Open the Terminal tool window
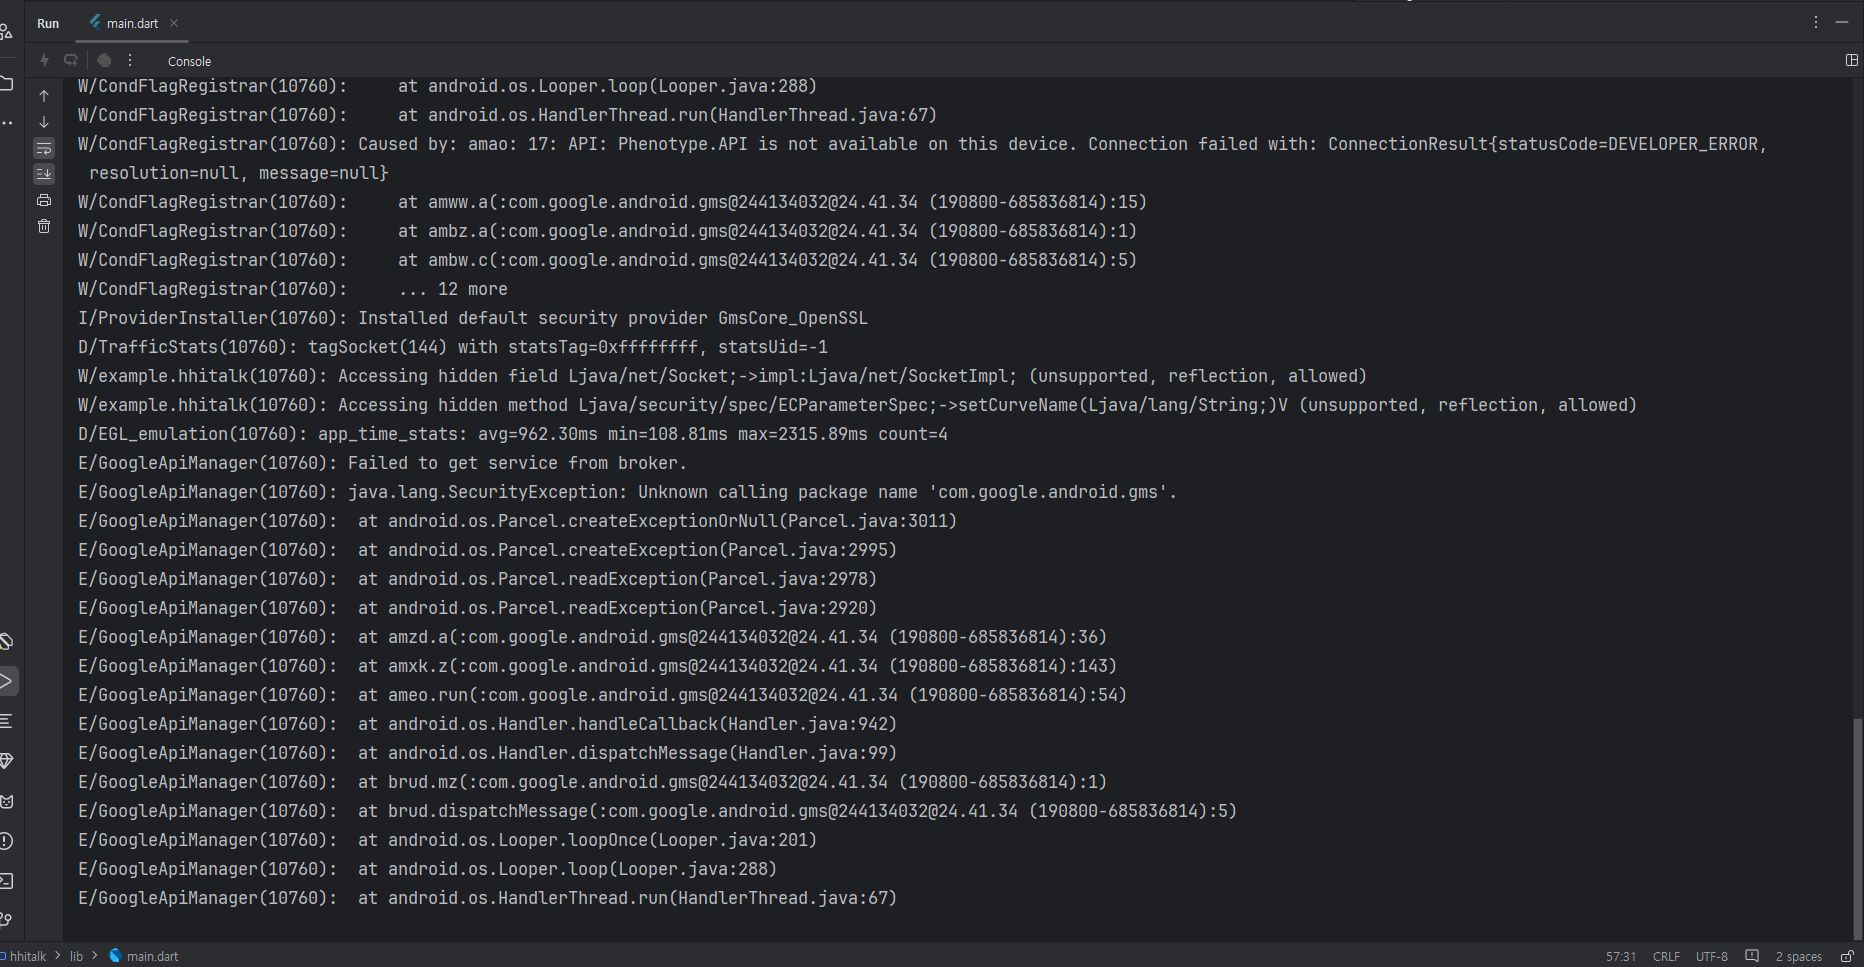 [x=6, y=881]
